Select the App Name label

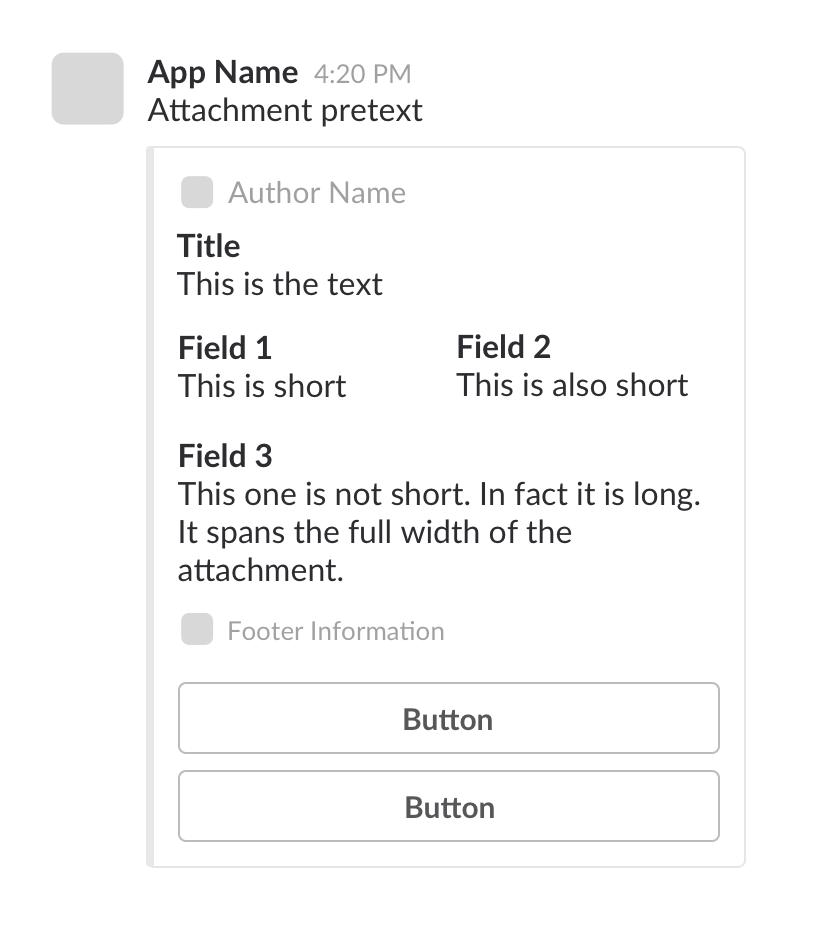pyautogui.click(x=222, y=72)
